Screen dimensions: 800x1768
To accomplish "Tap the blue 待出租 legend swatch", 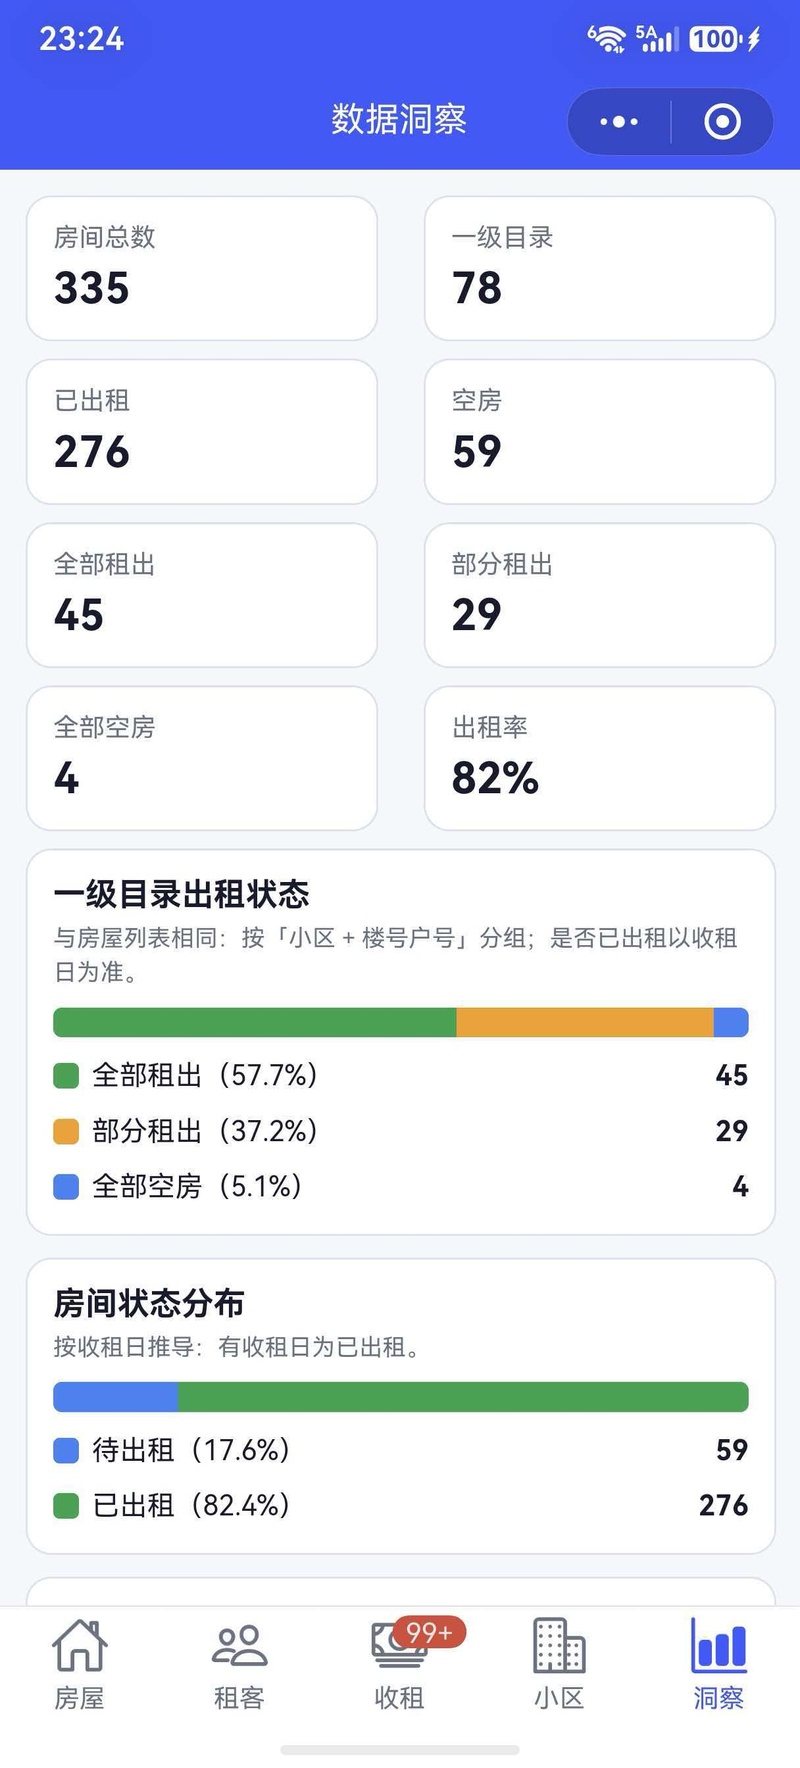I will (66, 1450).
